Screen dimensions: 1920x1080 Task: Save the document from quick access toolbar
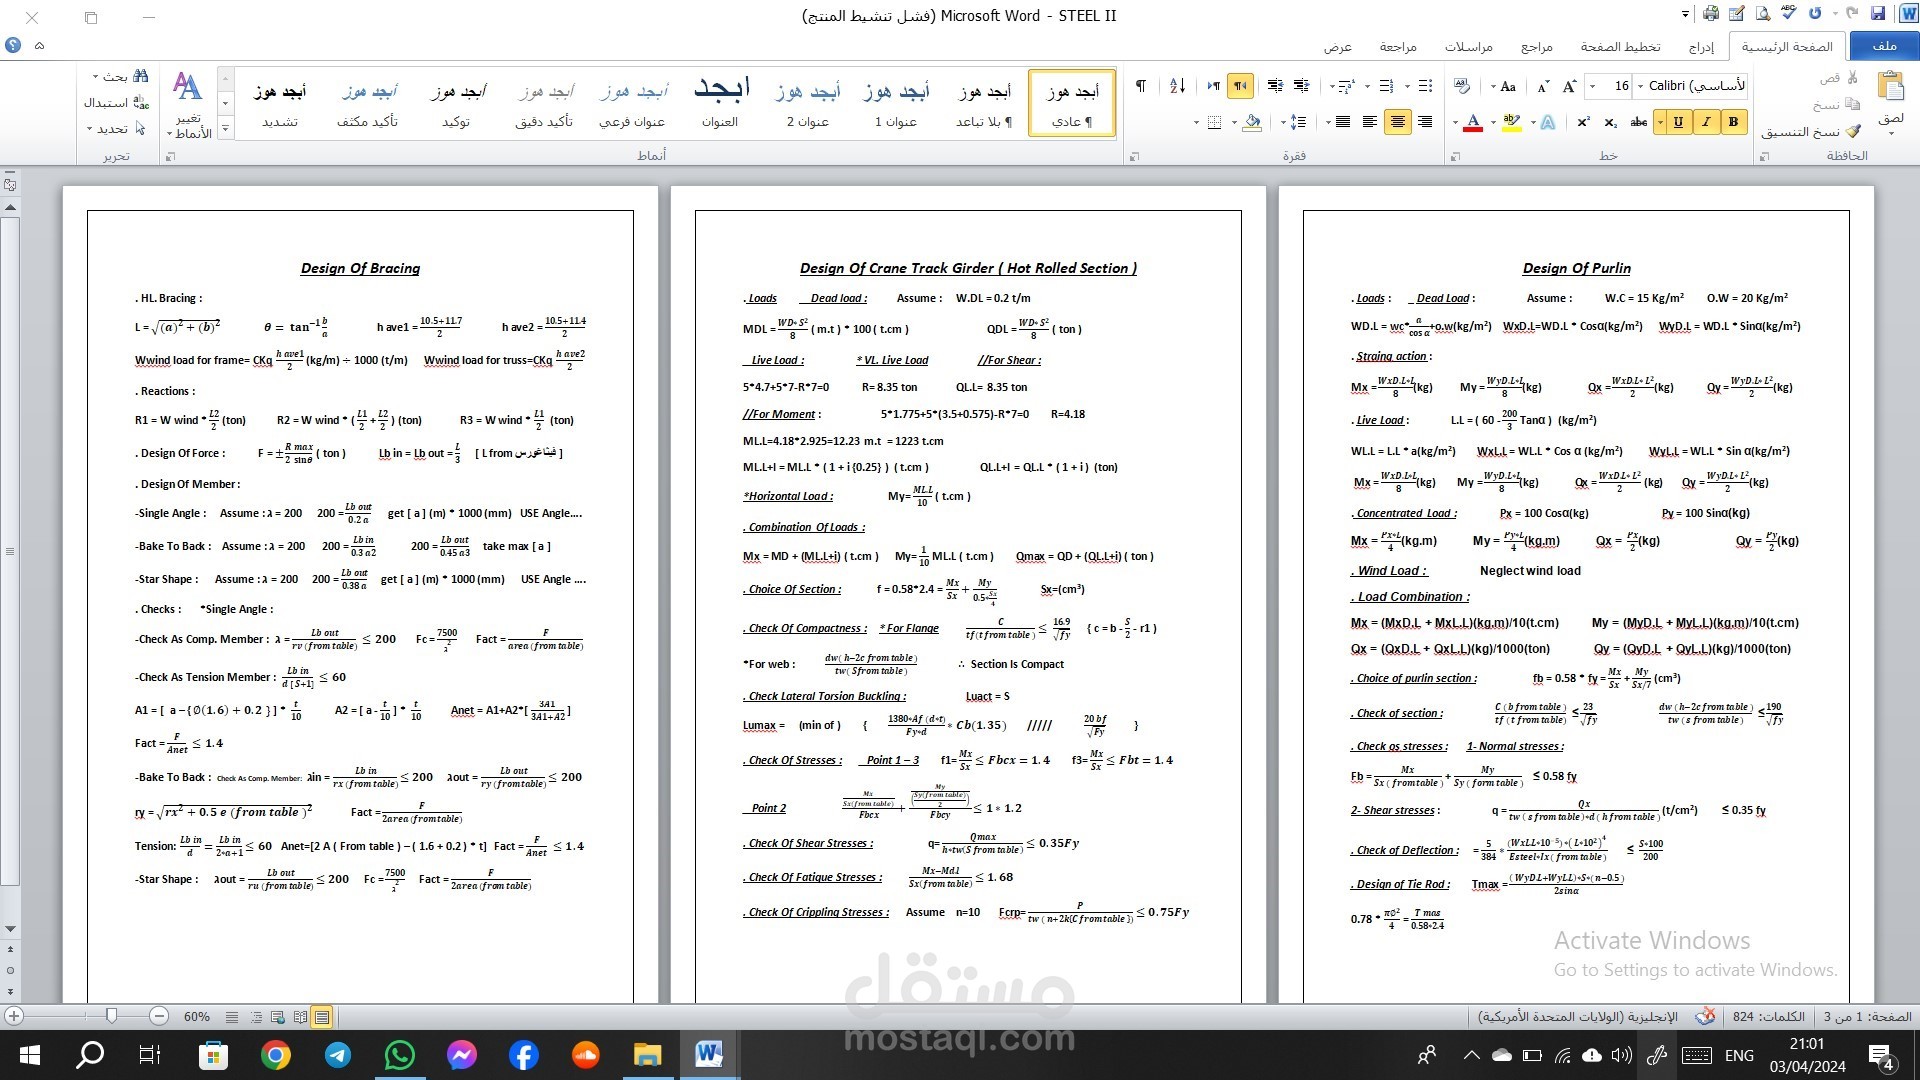(x=1877, y=14)
